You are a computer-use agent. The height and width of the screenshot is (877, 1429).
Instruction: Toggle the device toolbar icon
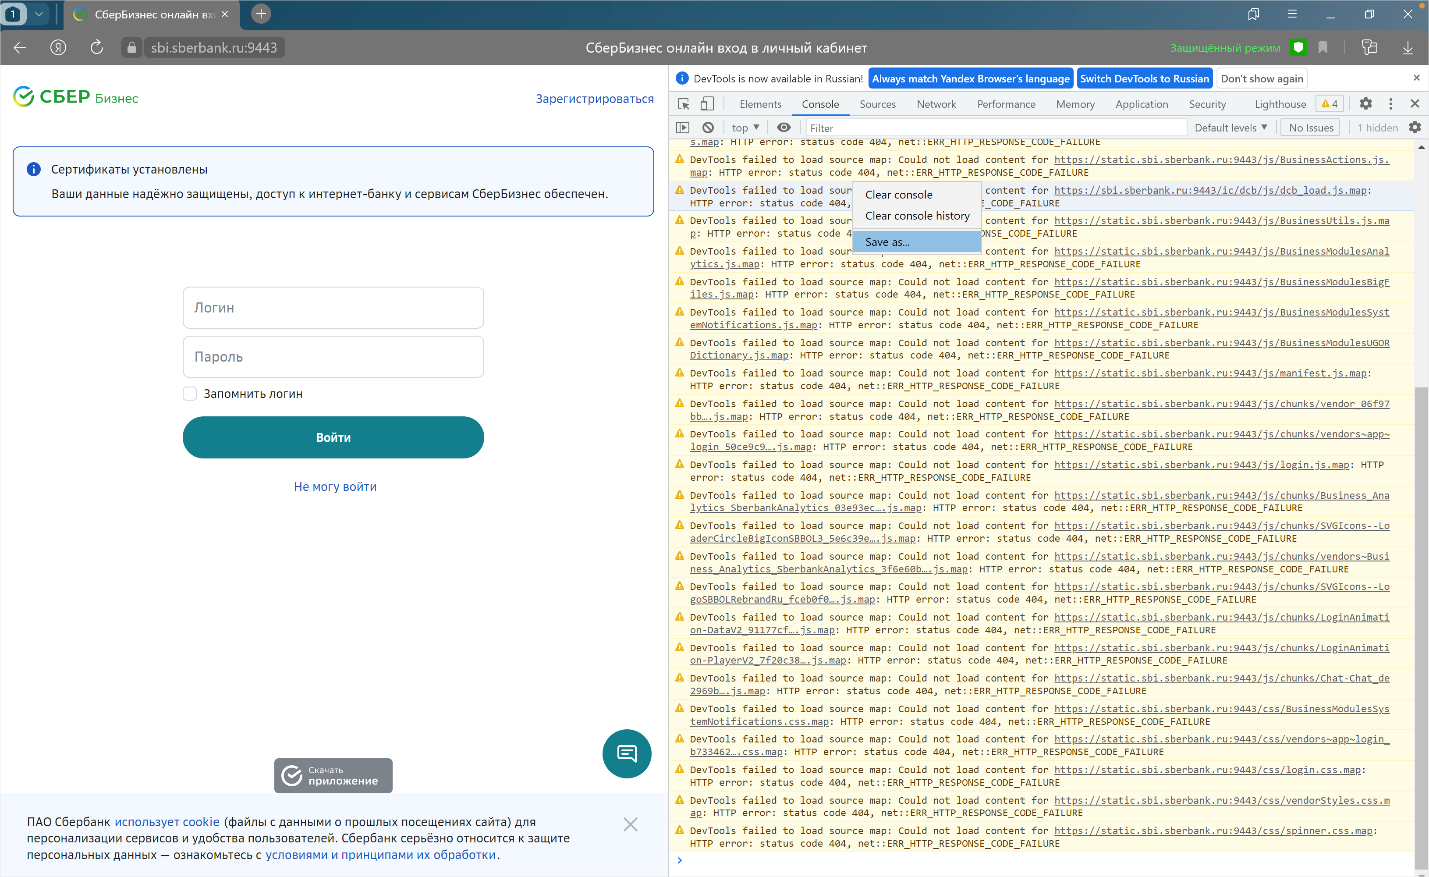coord(707,104)
